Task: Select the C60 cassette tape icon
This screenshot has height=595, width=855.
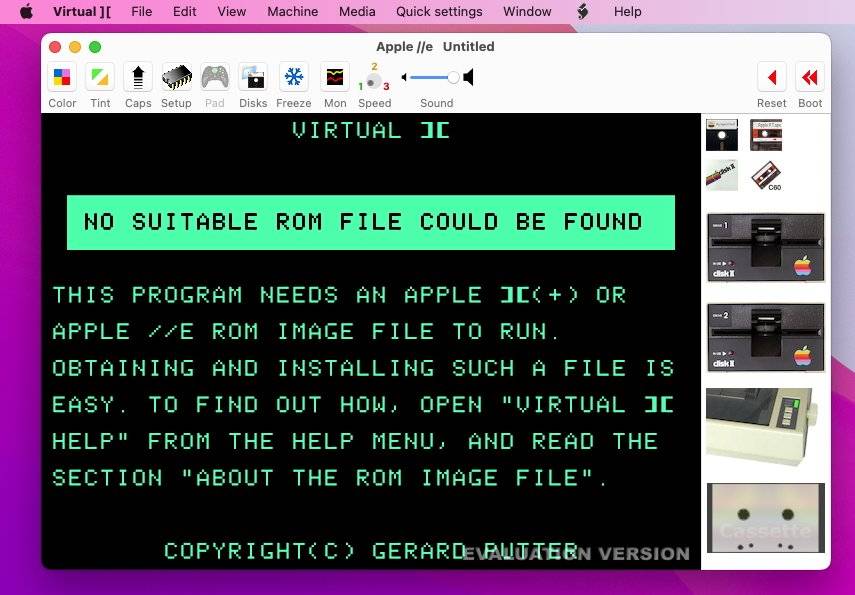Action: (x=766, y=175)
